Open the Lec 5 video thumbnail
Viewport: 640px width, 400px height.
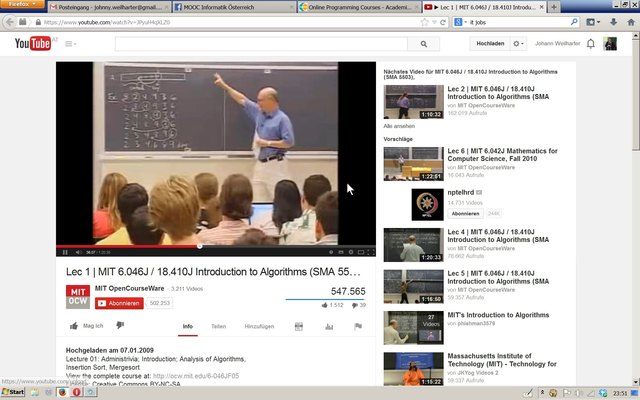[x=413, y=287]
